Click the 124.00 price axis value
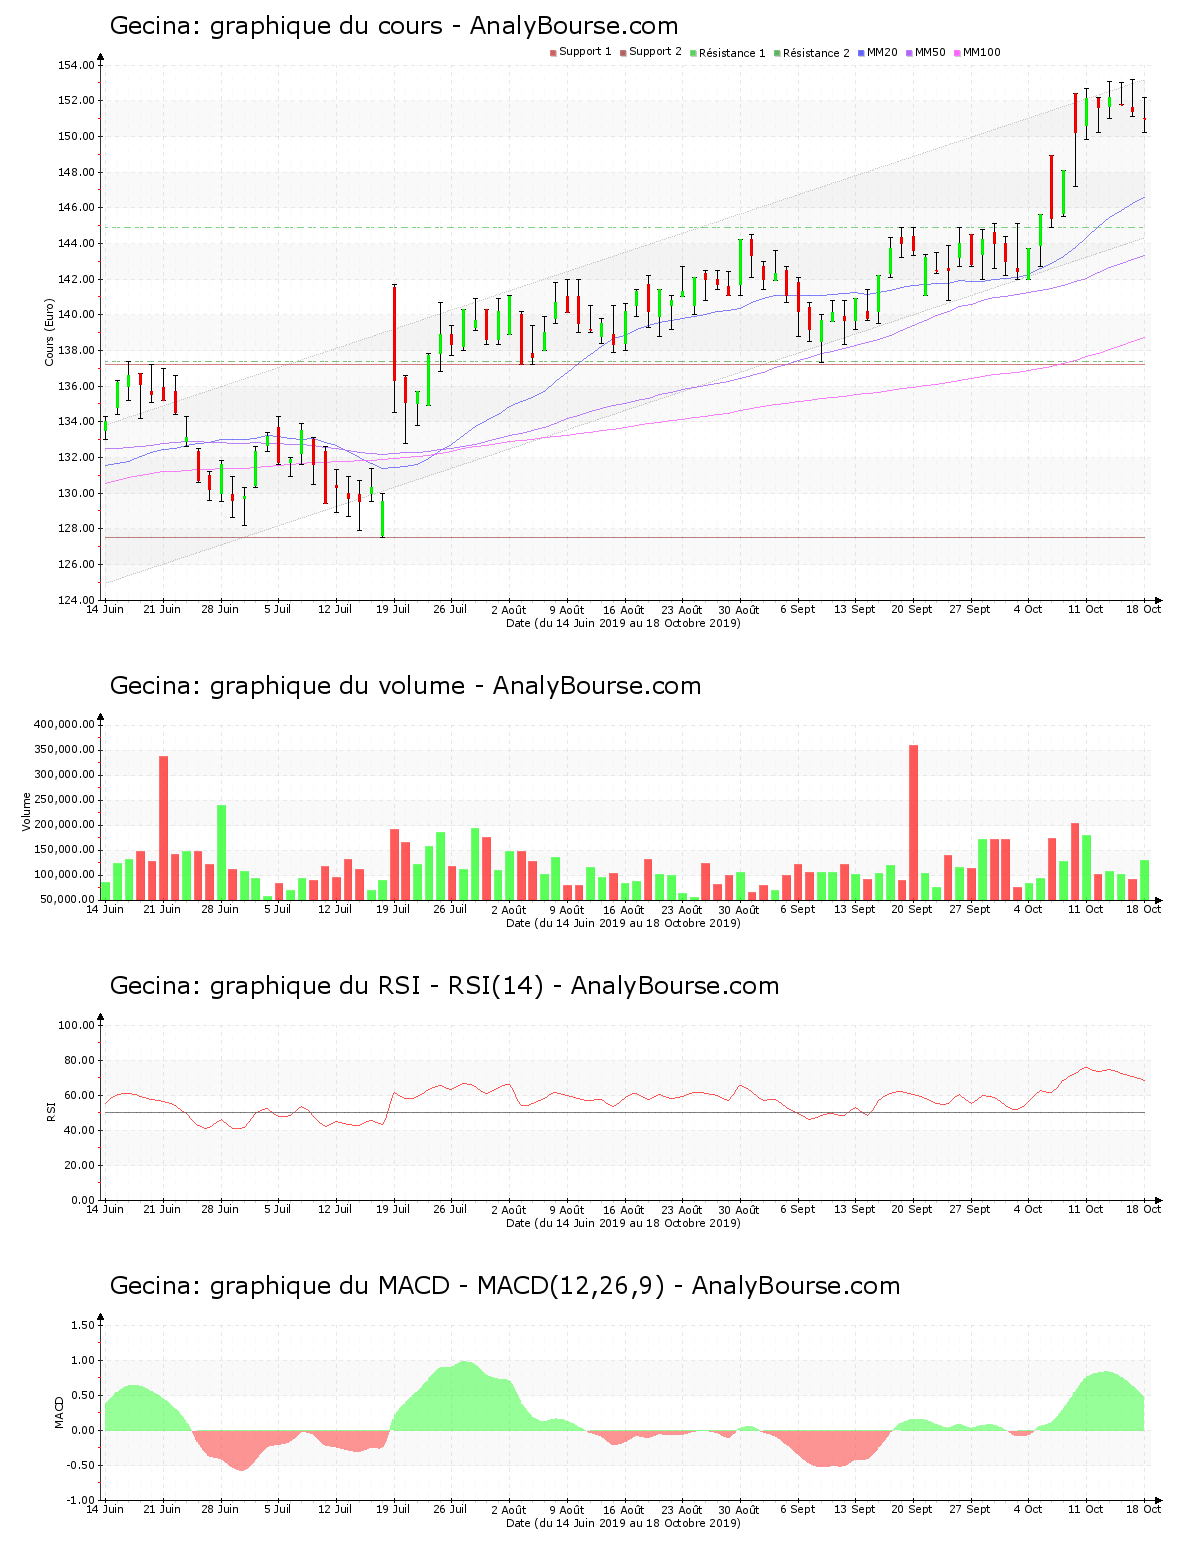This screenshot has width=1200, height=1550. tap(76, 600)
